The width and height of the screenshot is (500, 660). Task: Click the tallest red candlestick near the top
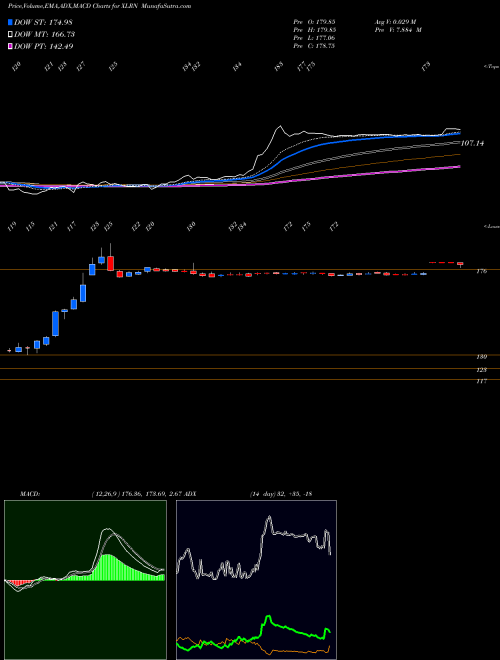click(x=110, y=261)
